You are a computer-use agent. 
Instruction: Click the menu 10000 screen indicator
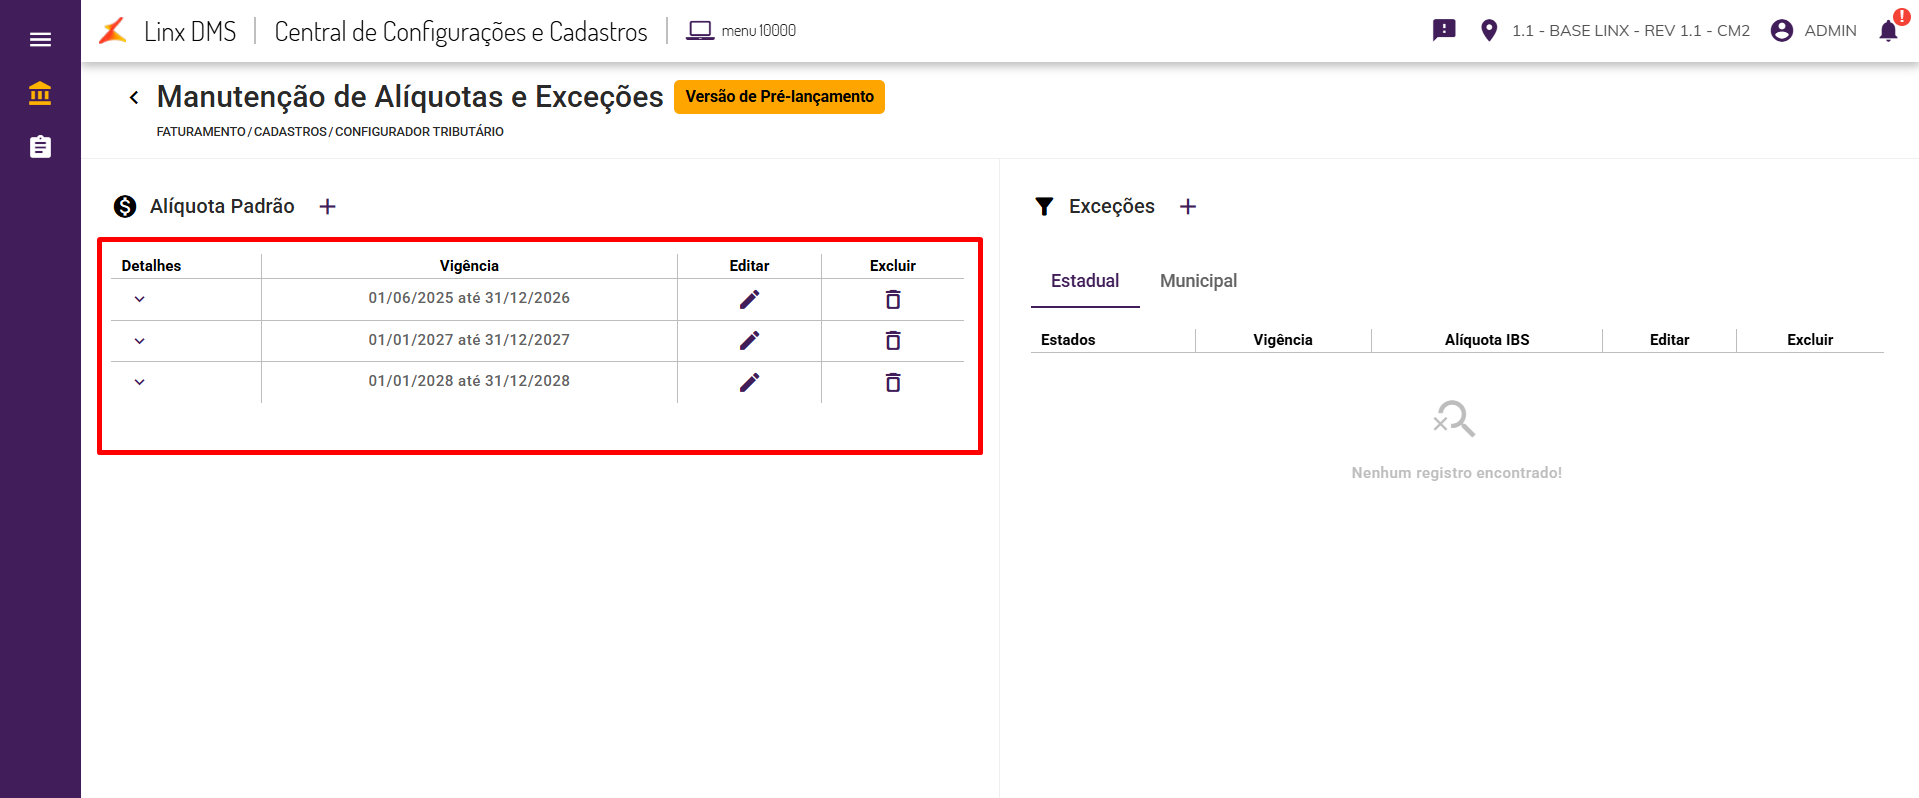(x=741, y=31)
